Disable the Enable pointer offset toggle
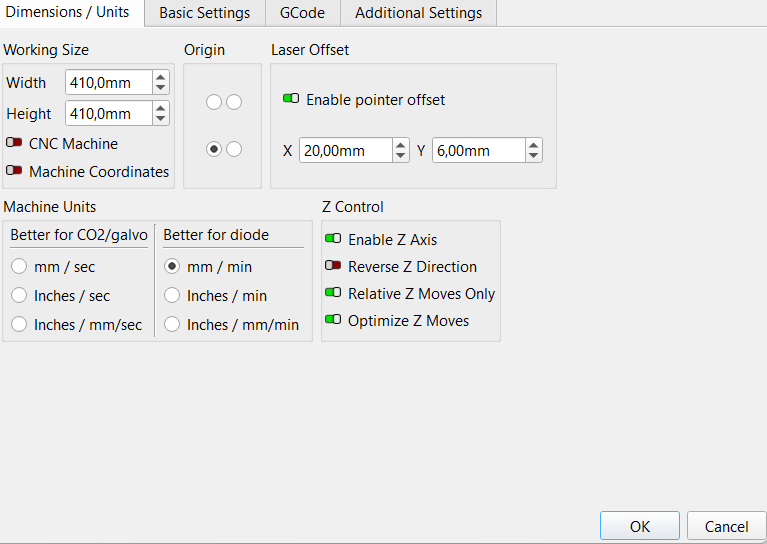This screenshot has height=544, width=767. click(291, 99)
